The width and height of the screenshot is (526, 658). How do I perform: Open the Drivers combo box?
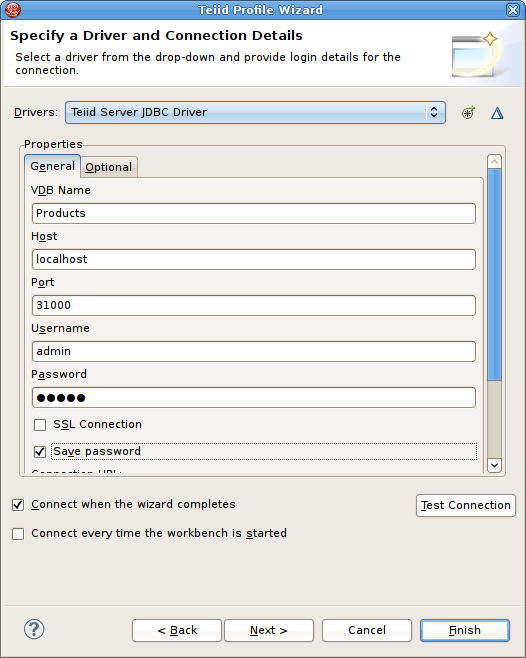click(255, 112)
